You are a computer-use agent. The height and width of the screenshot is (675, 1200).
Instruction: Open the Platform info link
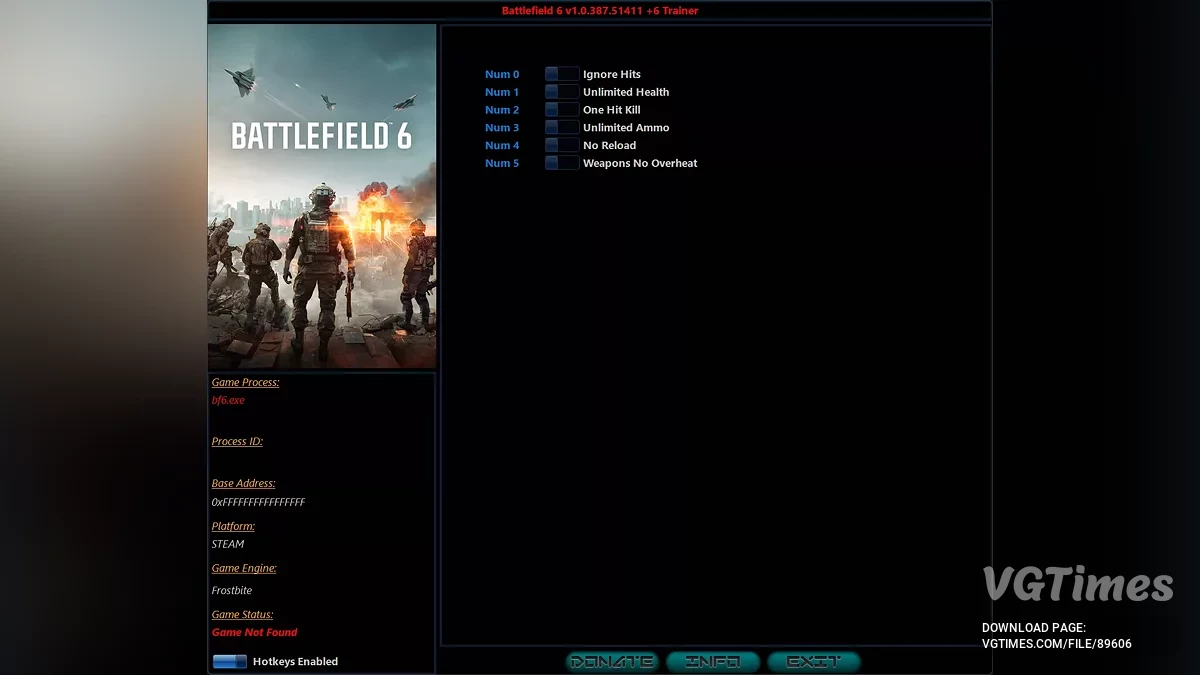pyautogui.click(x=232, y=525)
